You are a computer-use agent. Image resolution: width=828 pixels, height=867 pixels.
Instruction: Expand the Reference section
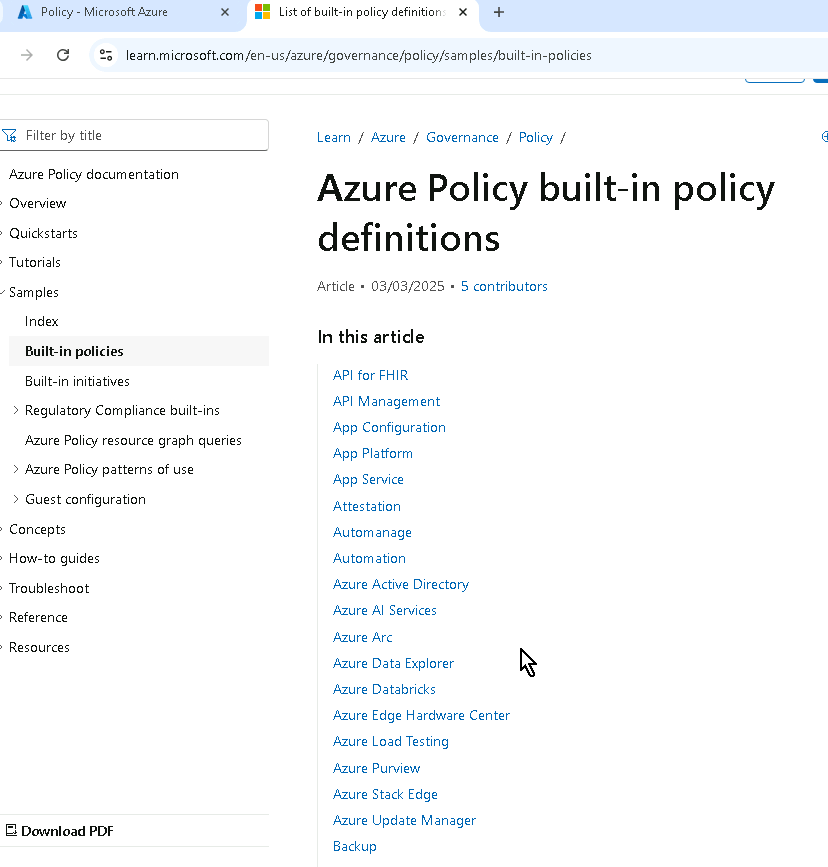coord(38,618)
